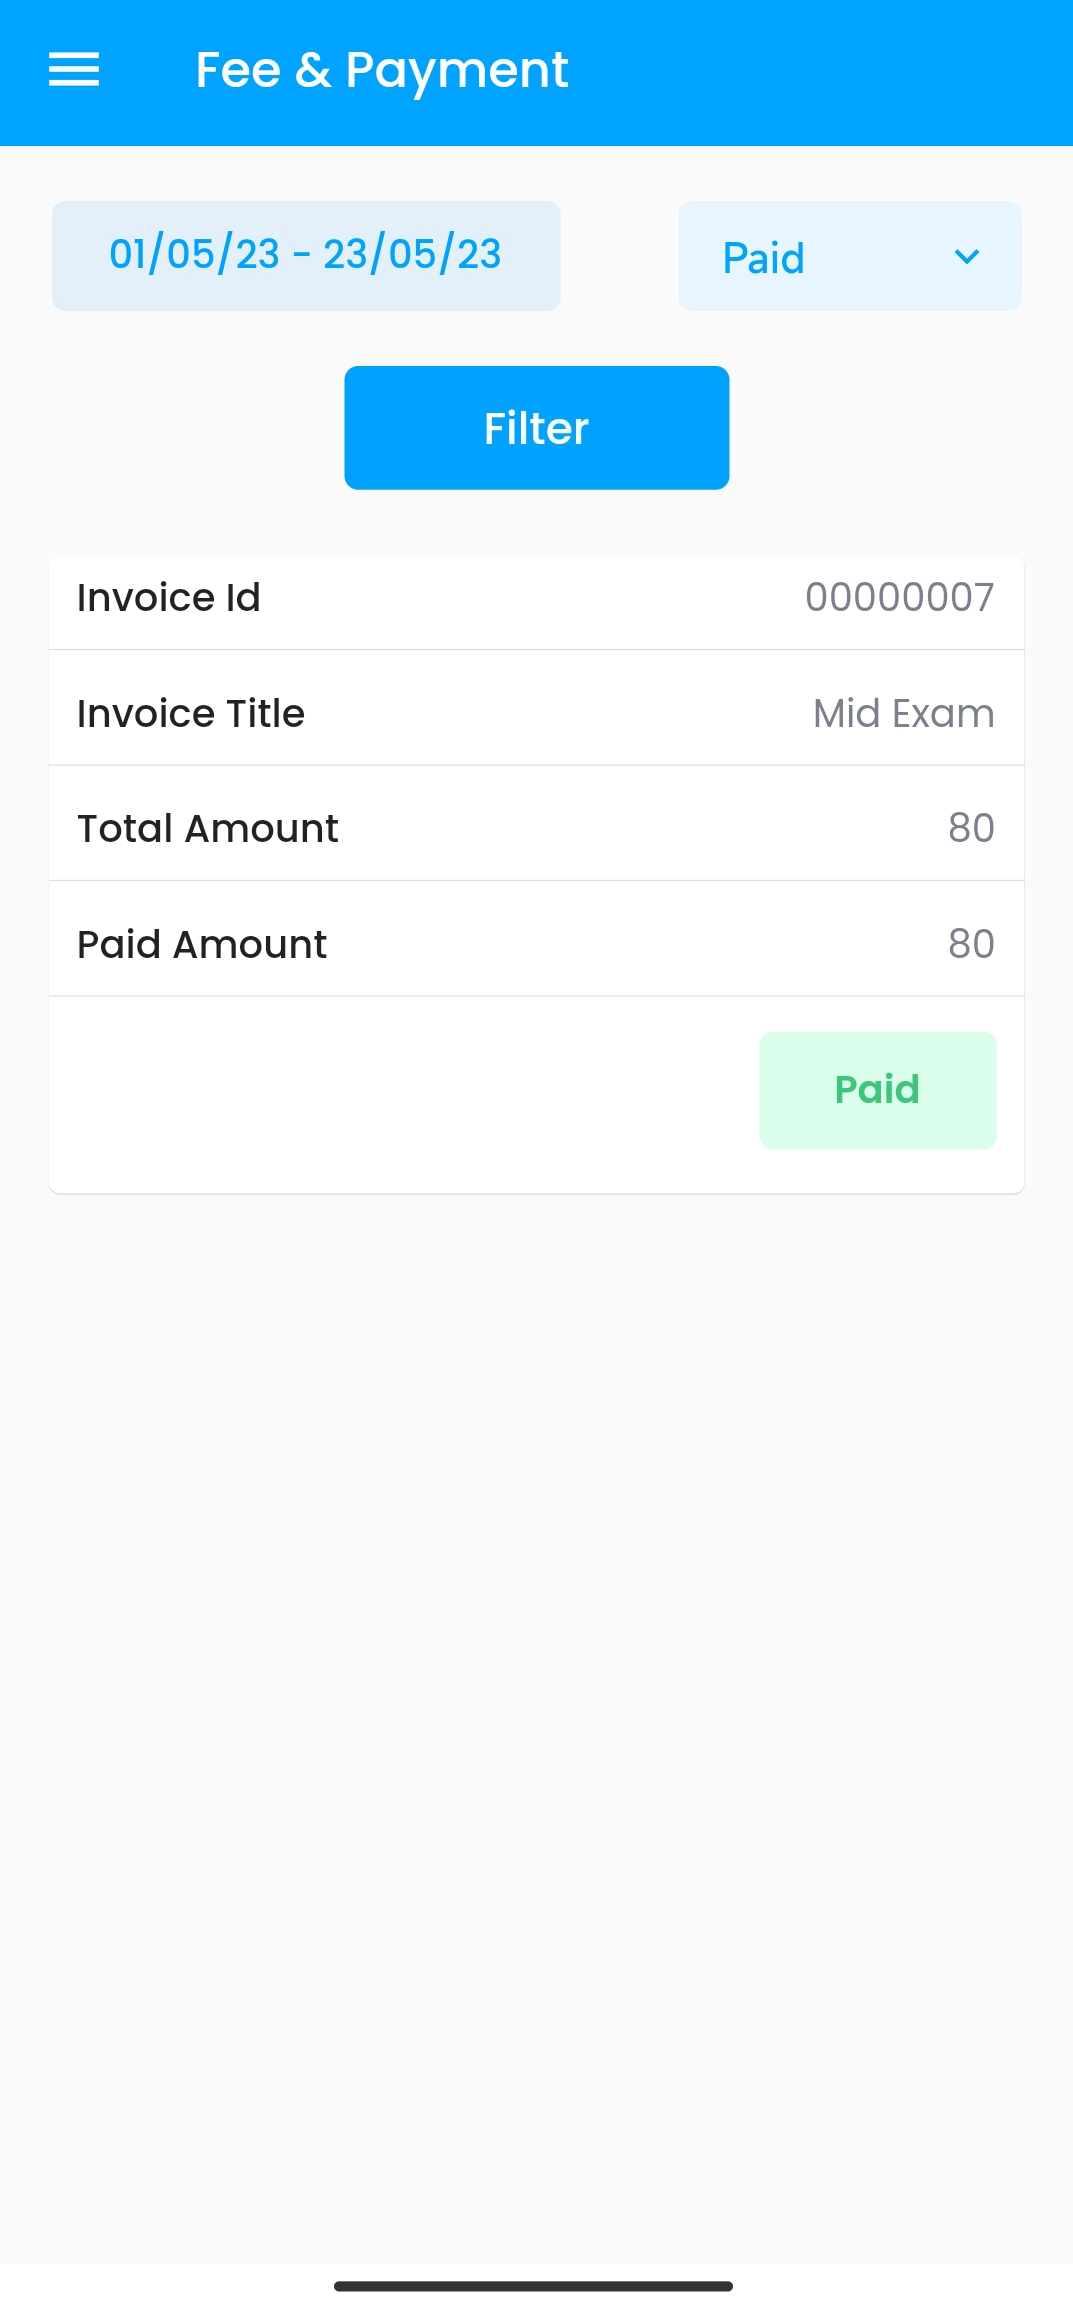The height and width of the screenshot is (2305, 1073).
Task: Click the dropdown chevron arrow beside Paid
Action: 967,257
